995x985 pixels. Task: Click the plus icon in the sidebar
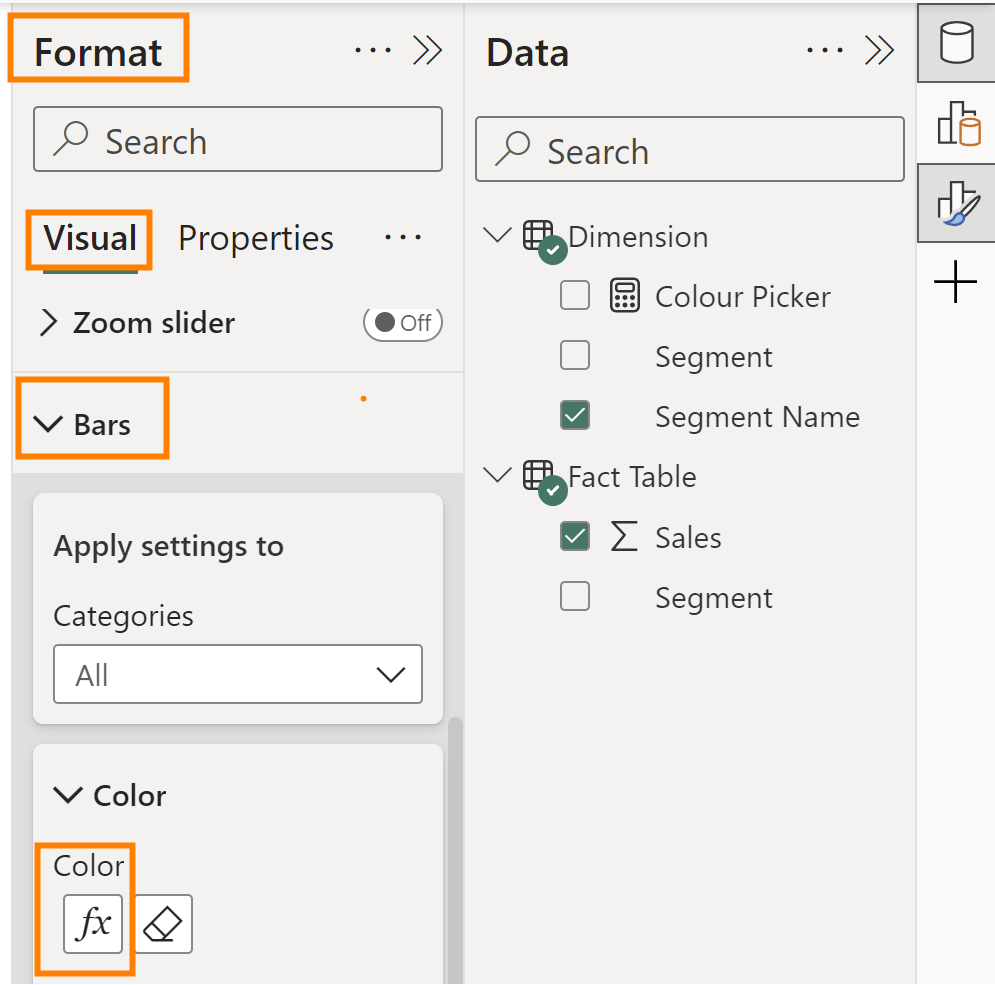(x=956, y=283)
